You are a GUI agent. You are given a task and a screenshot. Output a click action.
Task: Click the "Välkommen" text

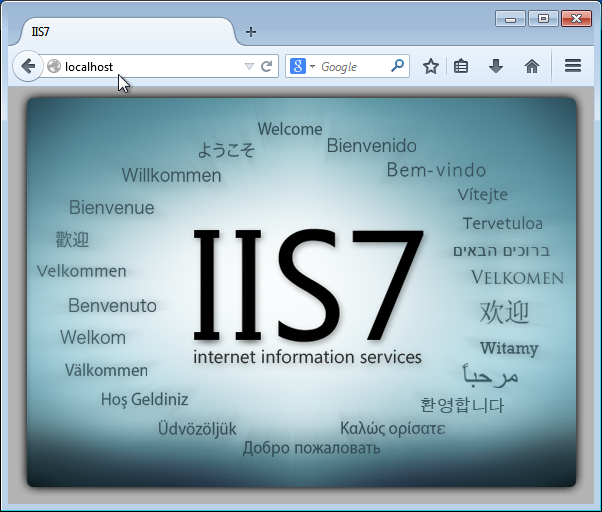coord(106,370)
